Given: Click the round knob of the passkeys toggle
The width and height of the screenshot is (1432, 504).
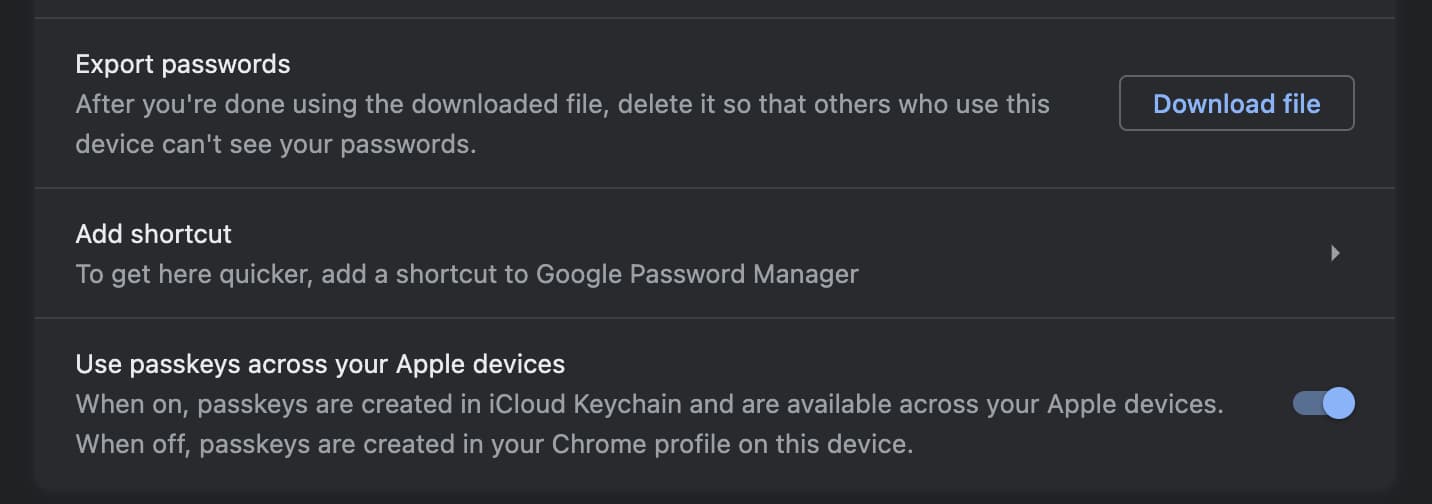Looking at the screenshot, I should pos(1339,403).
